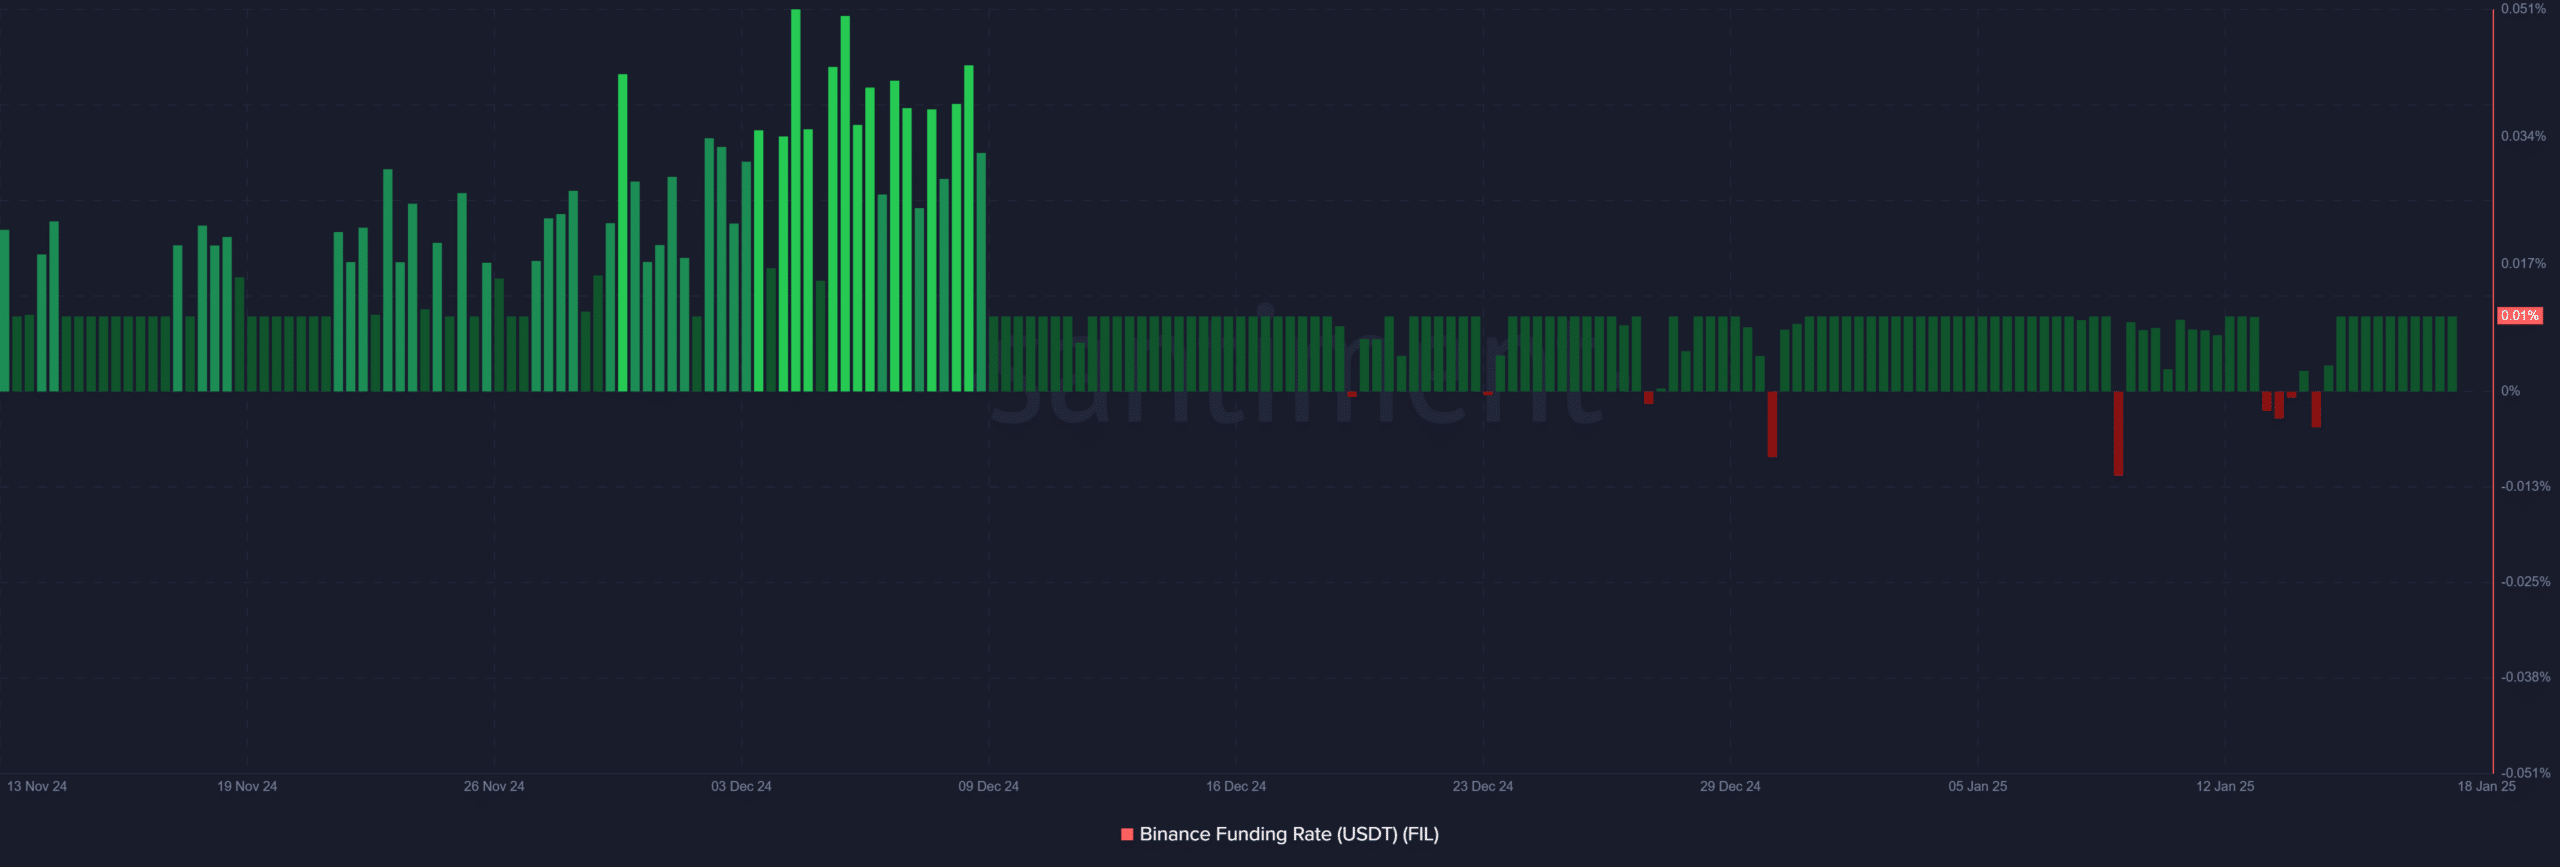Screen dimensions: 2560x867
Task: Click the 18 Jan 25 end date label
Action: (x=2486, y=786)
